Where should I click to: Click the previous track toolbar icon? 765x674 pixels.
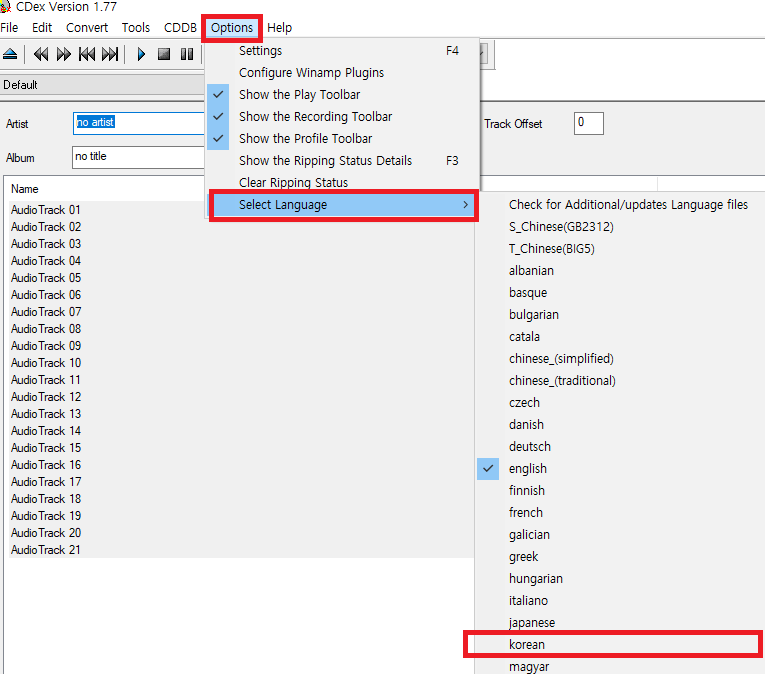(87, 54)
